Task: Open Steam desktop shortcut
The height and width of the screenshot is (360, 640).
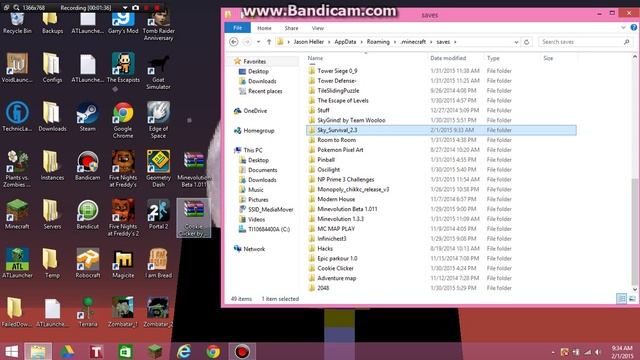Action: [87, 117]
